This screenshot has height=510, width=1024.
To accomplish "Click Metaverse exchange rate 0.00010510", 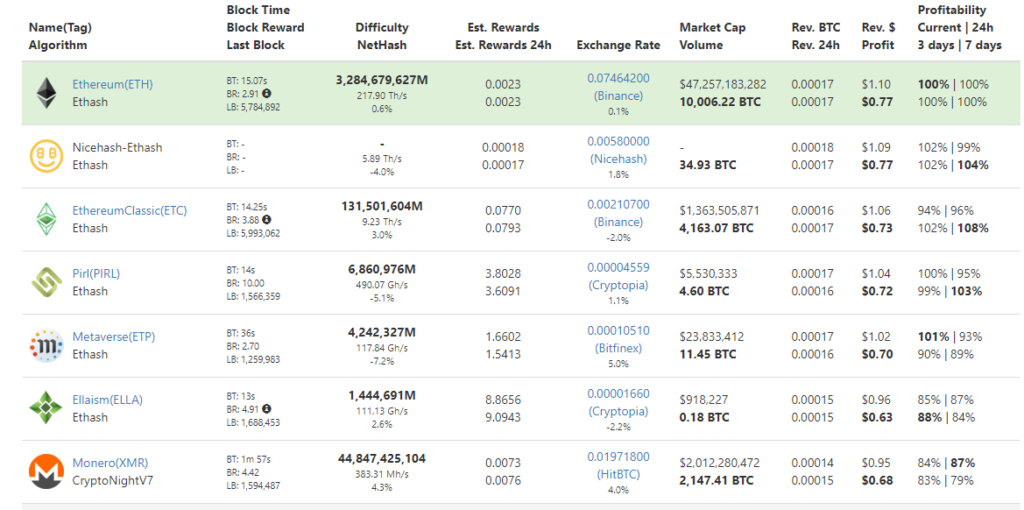I will 618,331.
